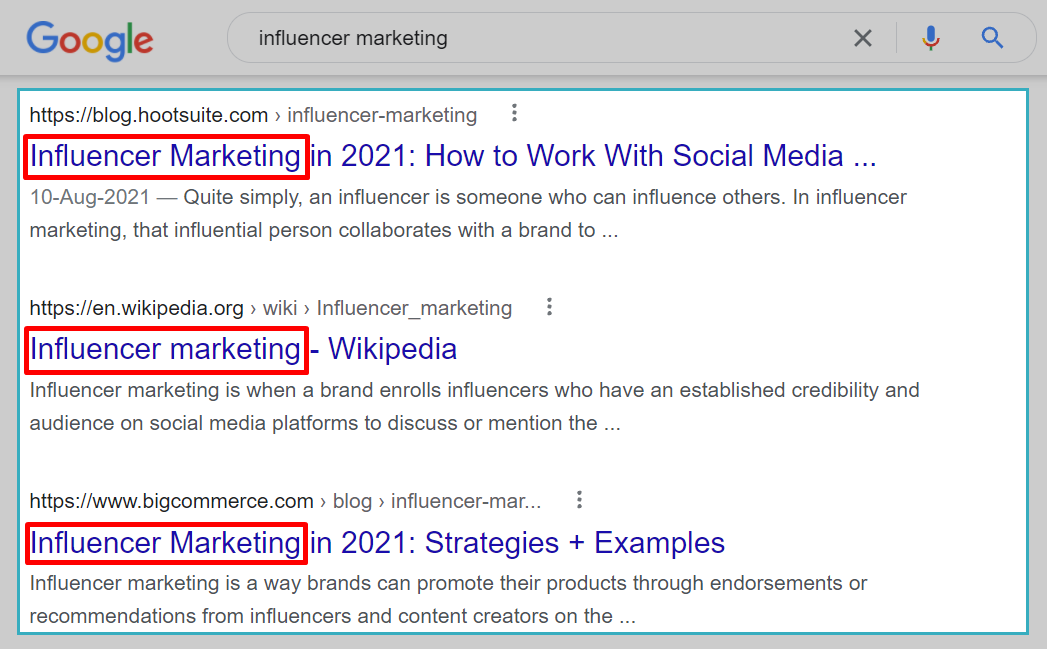The image size is (1047, 649).
Task: Open the three-dot menu beside the BigCommerce result
Action: tap(578, 499)
